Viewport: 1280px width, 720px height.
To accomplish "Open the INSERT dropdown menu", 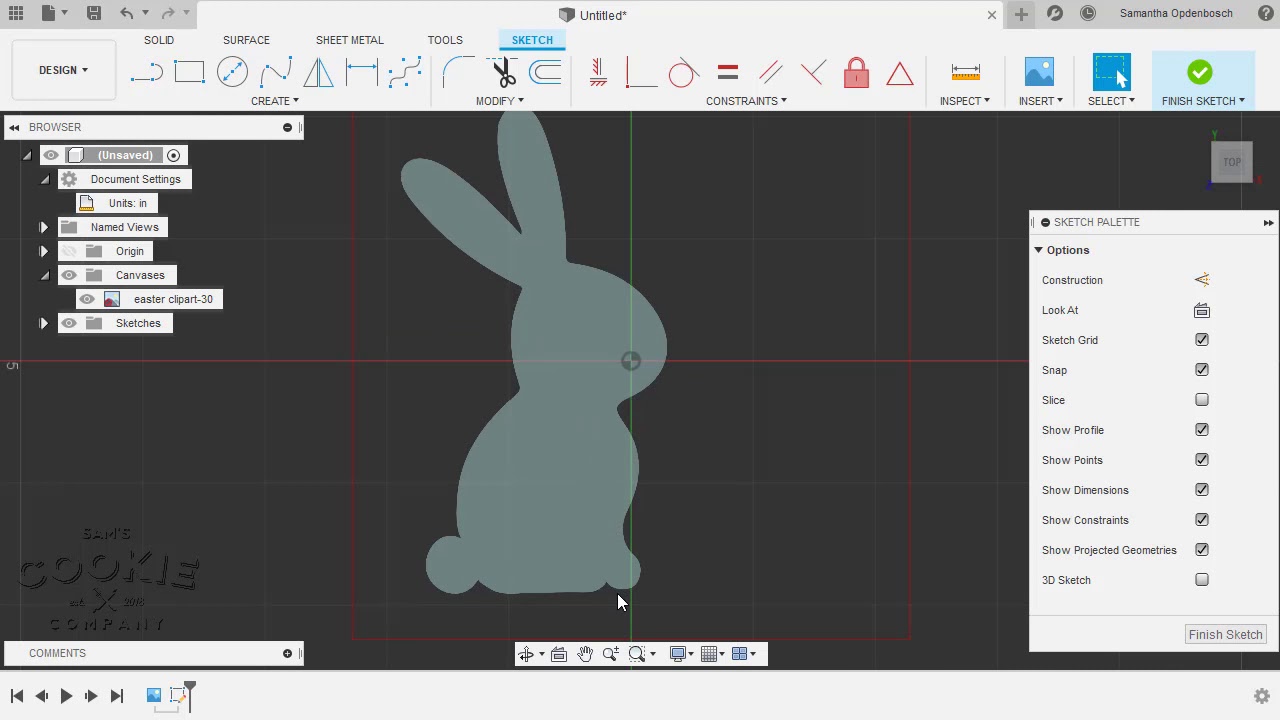I will [1040, 101].
